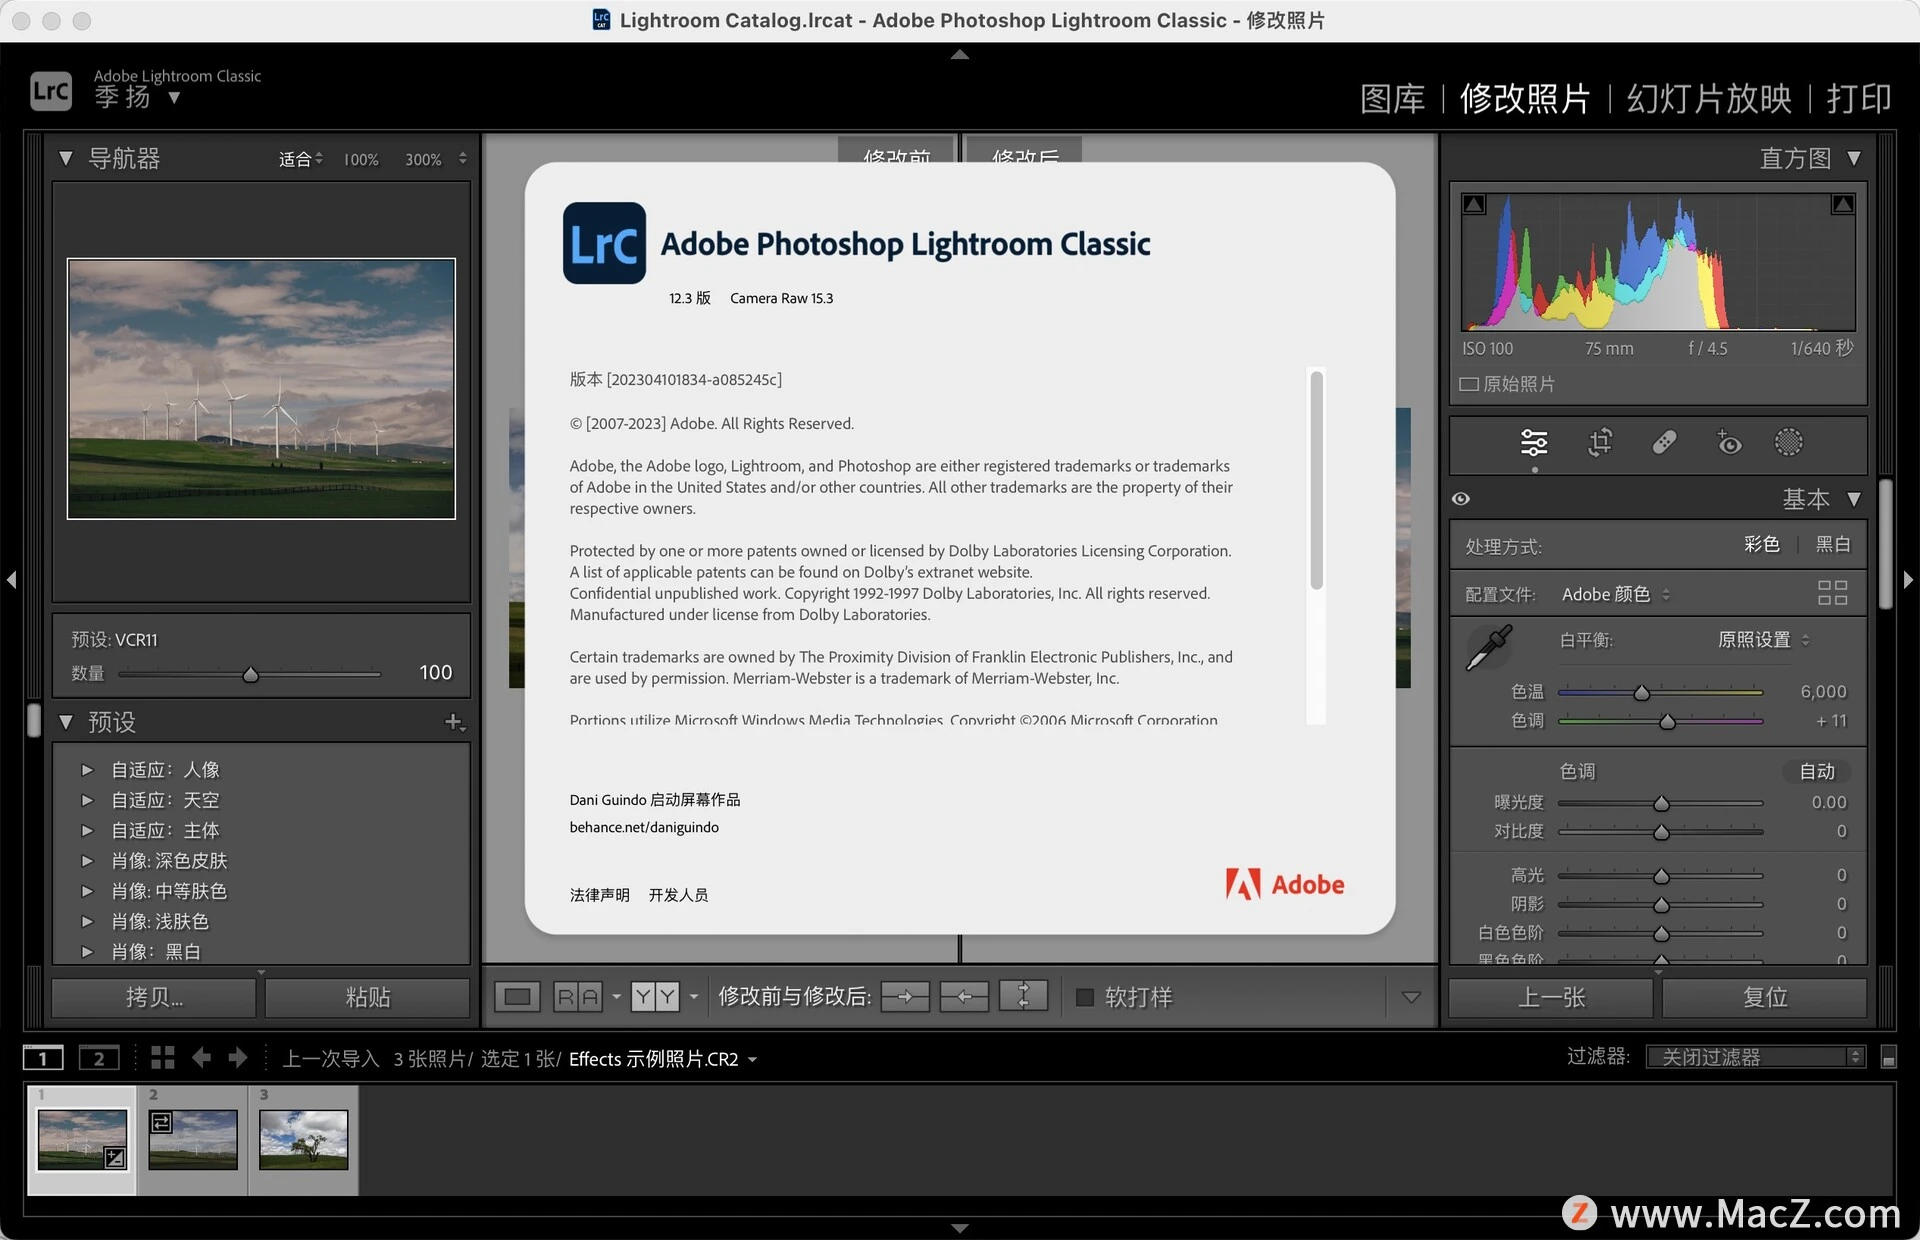Open the white balance As Shot dropdown
Image resolution: width=1920 pixels, height=1240 pixels.
[x=1764, y=640]
